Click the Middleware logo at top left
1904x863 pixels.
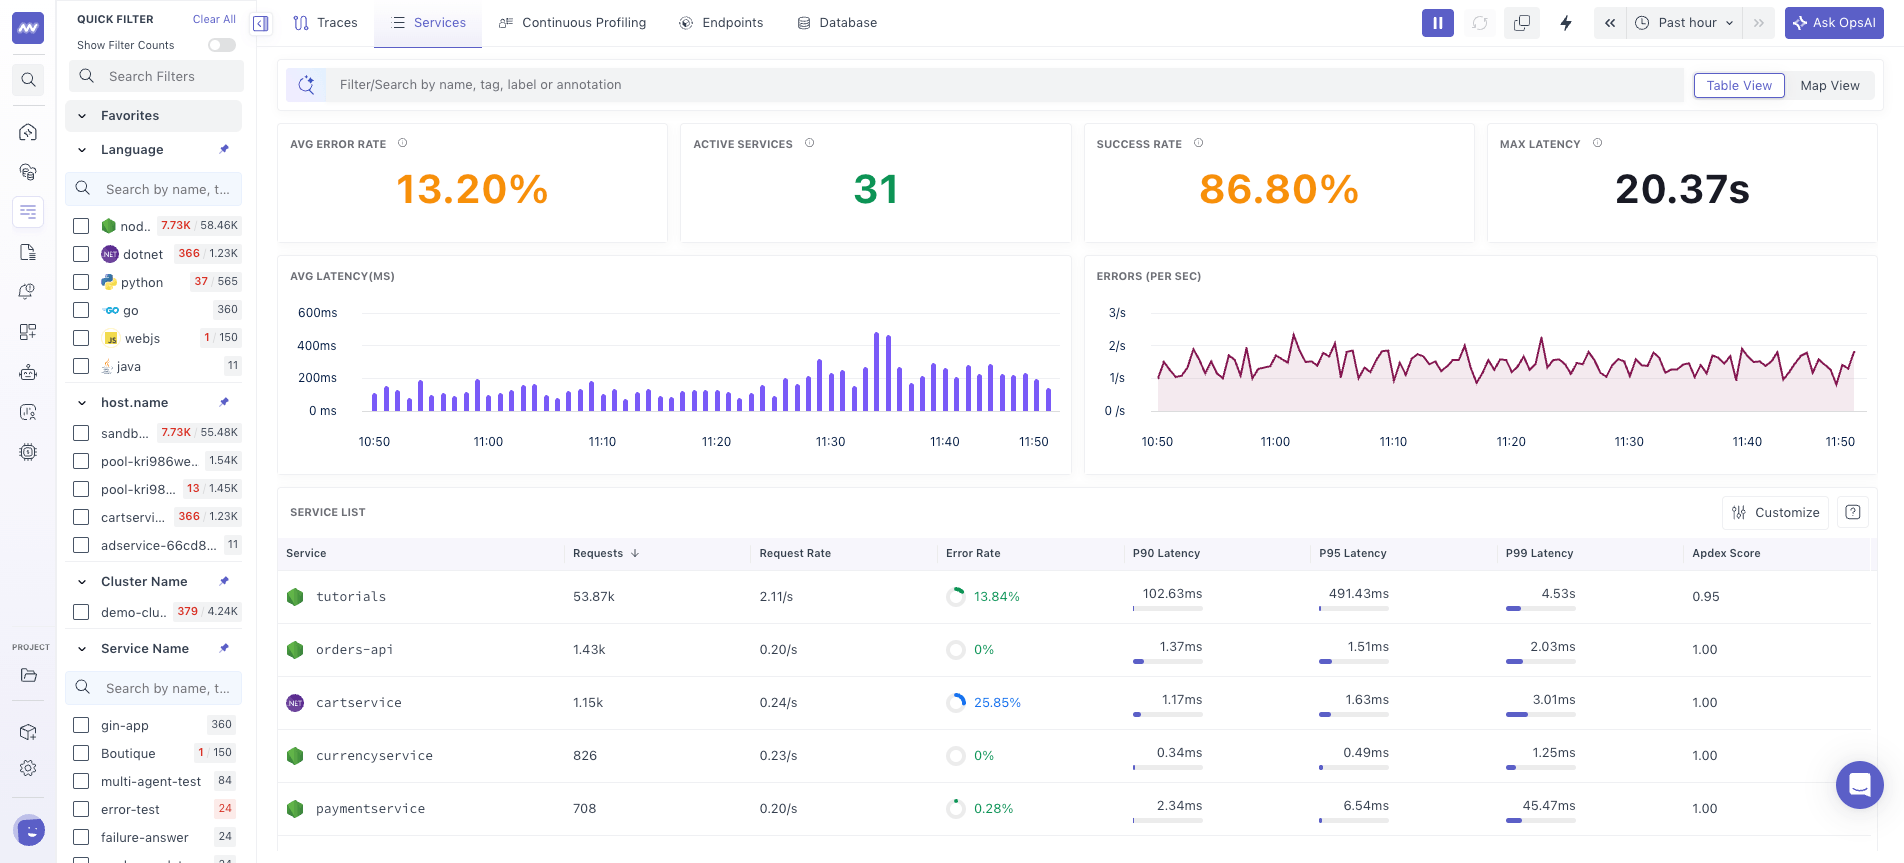28,28
